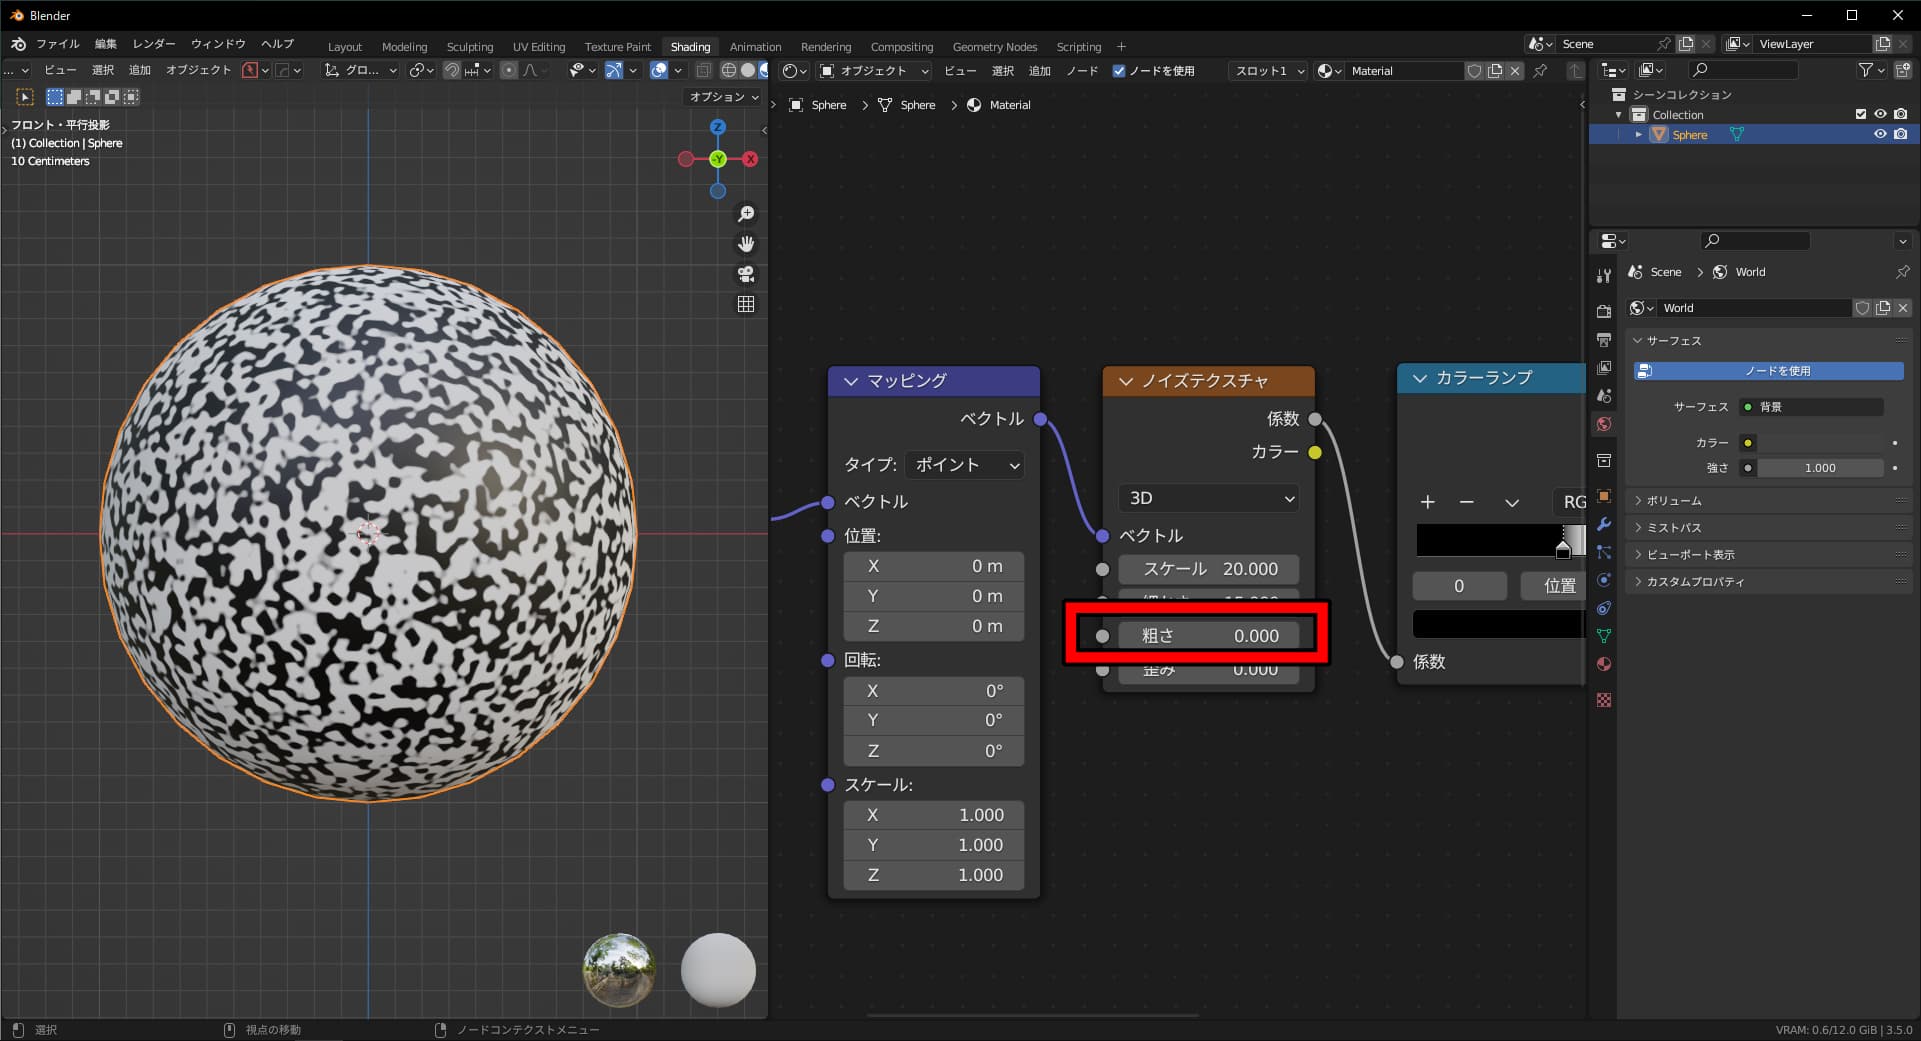Click the RGB mode button on the Color Ramp
Image resolution: width=1921 pixels, height=1041 pixels.
[x=1574, y=502]
